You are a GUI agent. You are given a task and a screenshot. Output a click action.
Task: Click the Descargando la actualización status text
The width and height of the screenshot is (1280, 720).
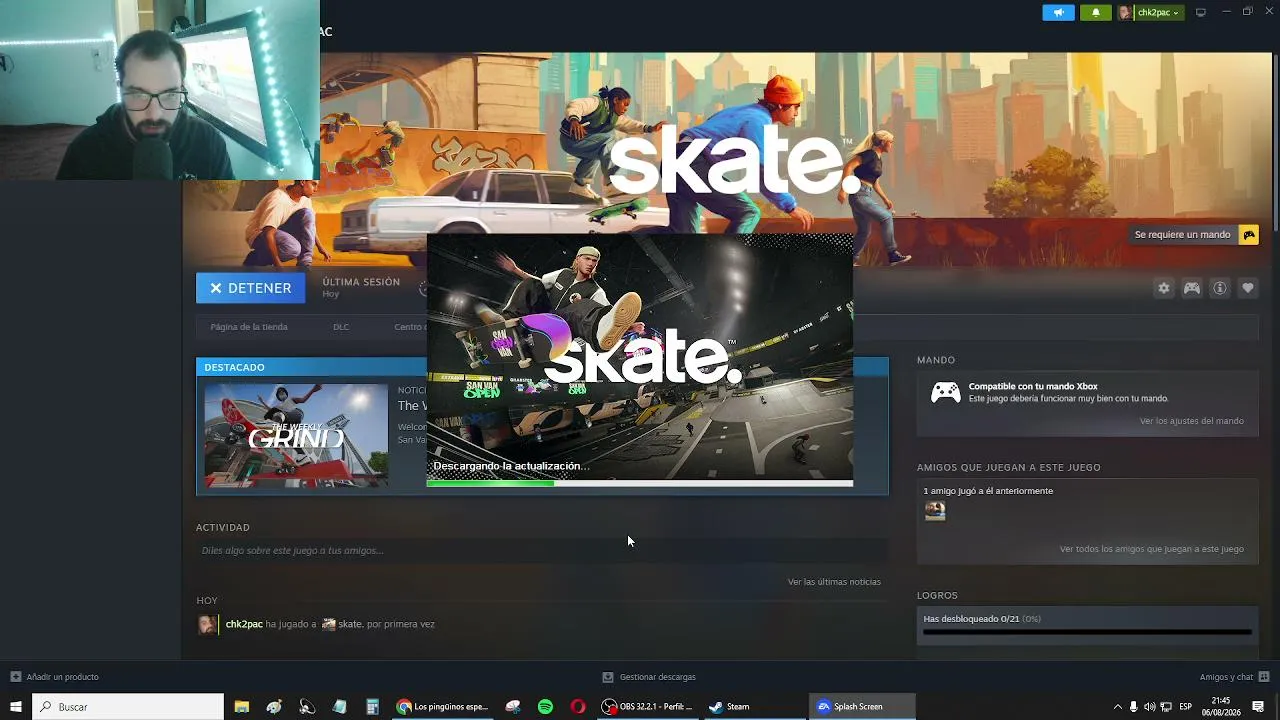pos(511,466)
